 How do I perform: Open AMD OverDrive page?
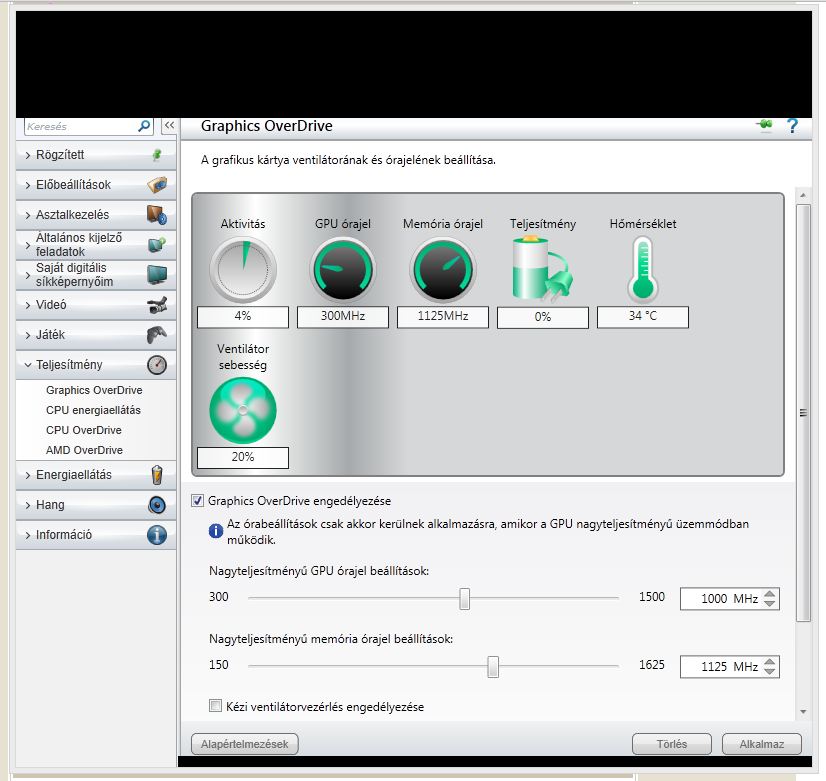(x=84, y=450)
